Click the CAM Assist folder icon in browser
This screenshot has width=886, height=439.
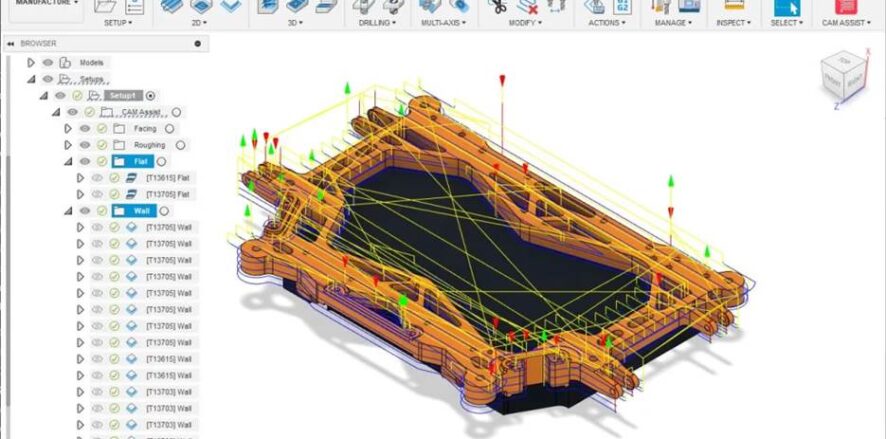pos(107,112)
